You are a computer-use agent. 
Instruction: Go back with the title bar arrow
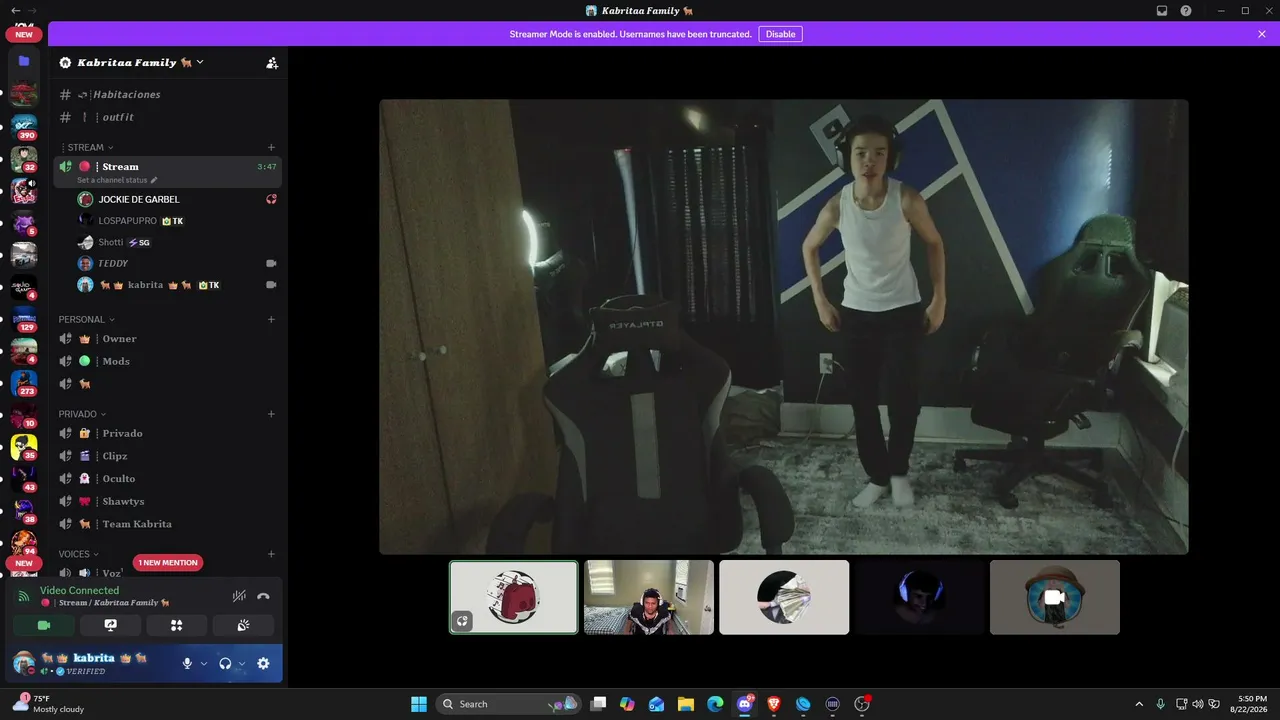[x=14, y=11]
